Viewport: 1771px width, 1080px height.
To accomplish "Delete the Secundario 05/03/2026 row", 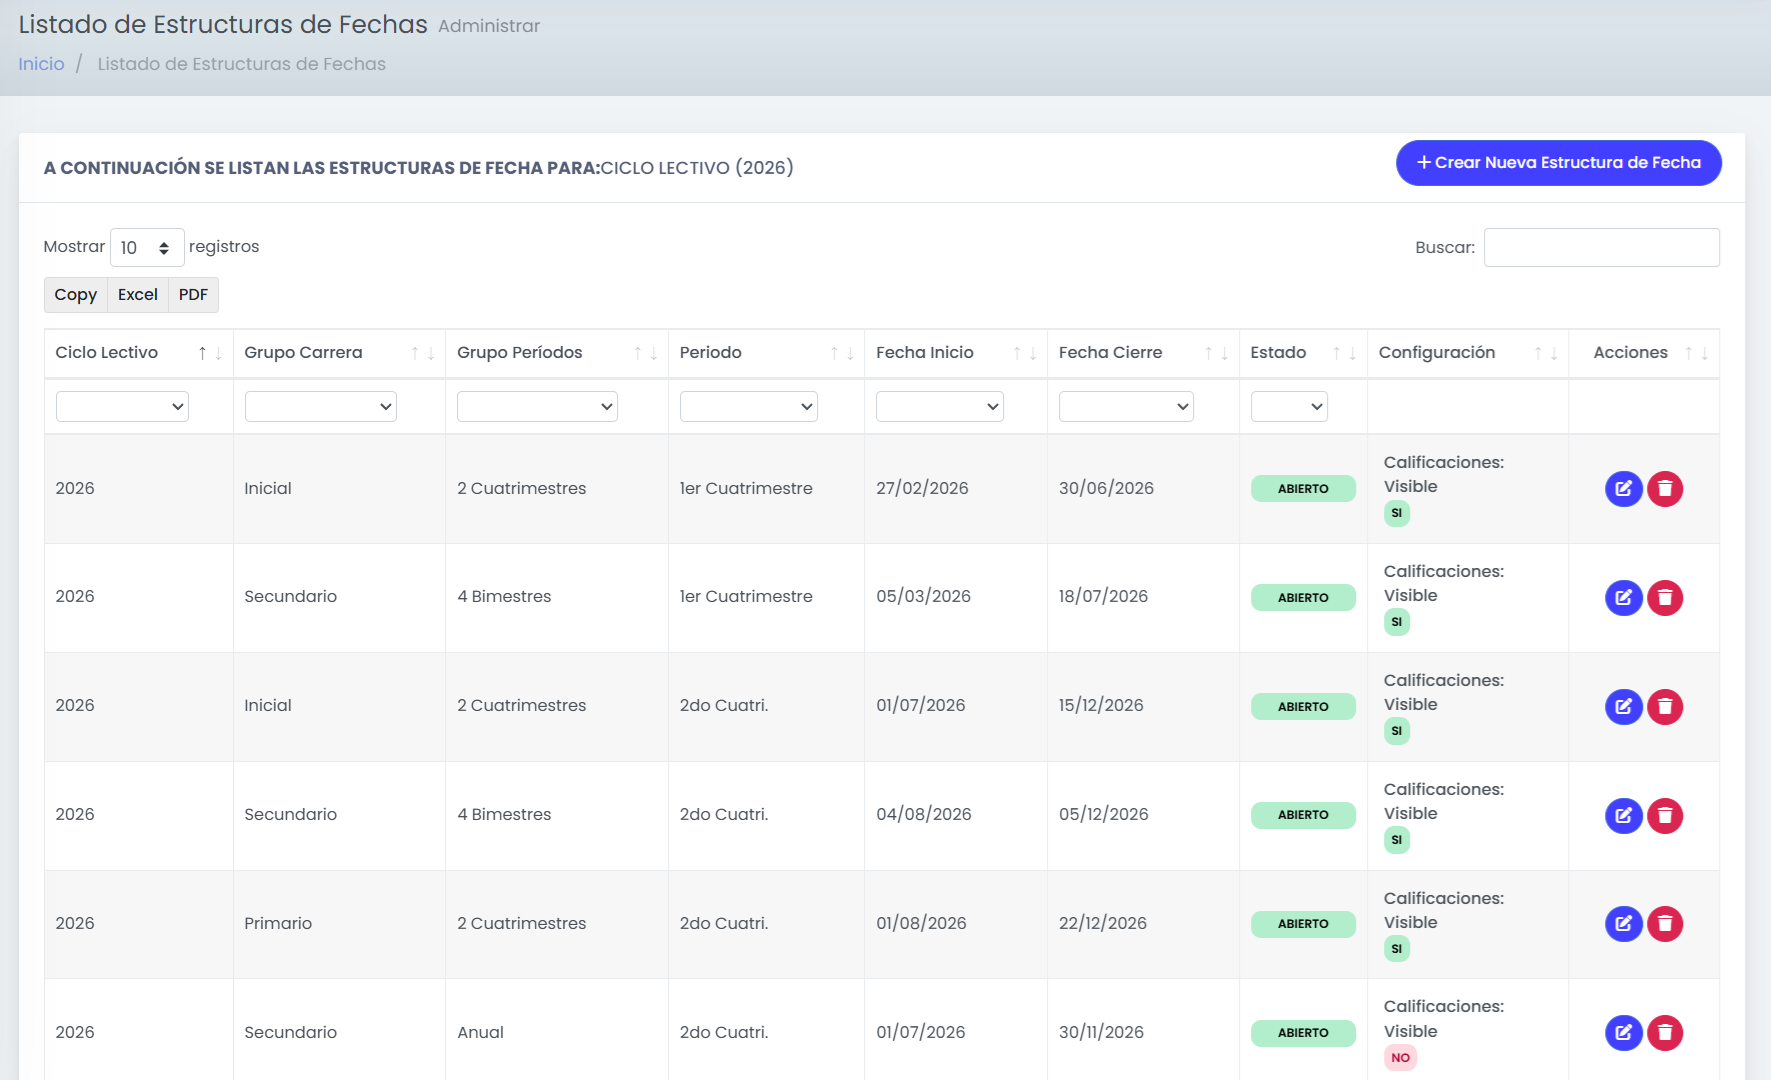I will point(1665,598).
